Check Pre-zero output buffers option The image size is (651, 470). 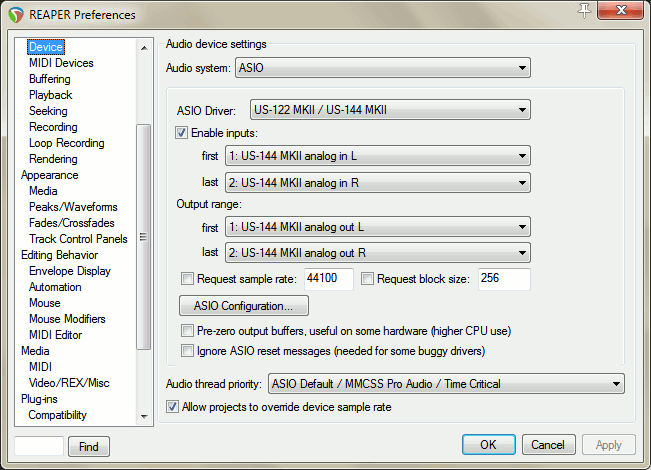tap(187, 331)
